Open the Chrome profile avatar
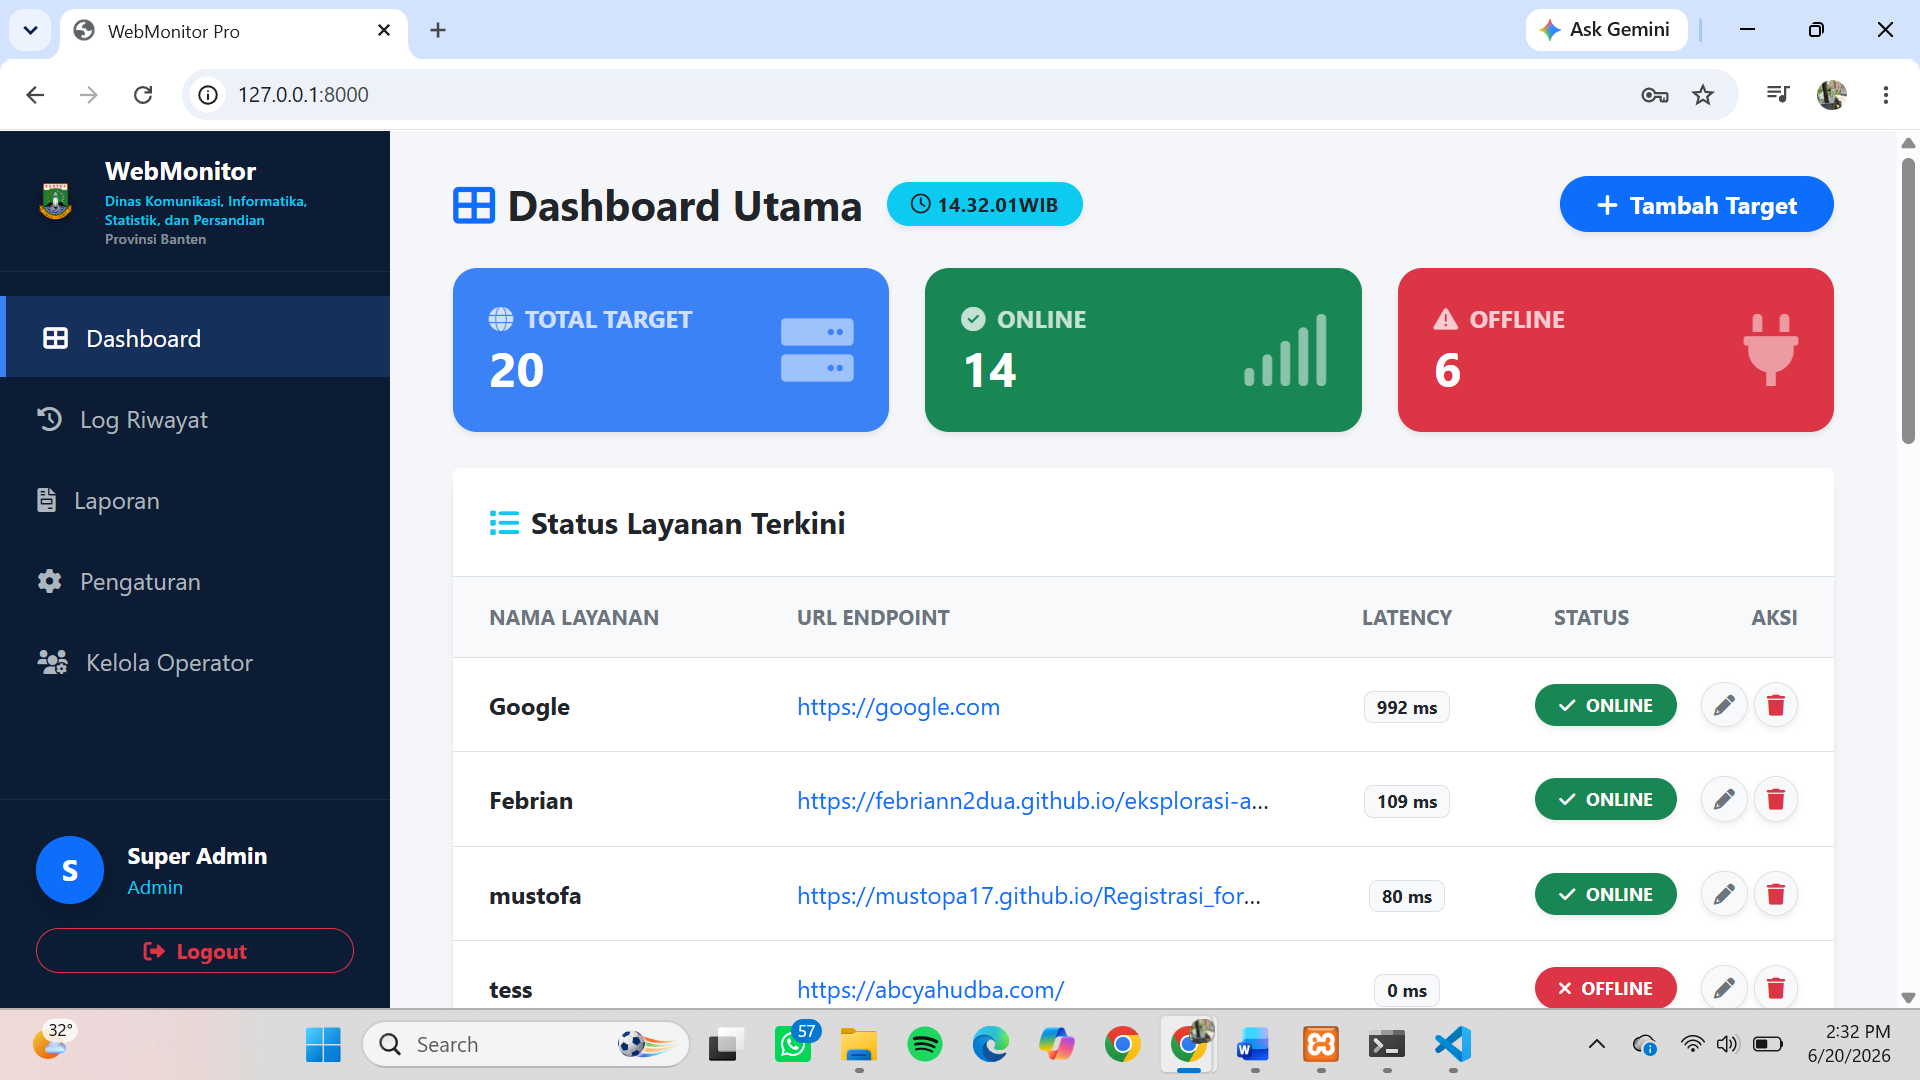Image resolution: width=1920 pixels, height=1080 pixels. [1832, 95]
